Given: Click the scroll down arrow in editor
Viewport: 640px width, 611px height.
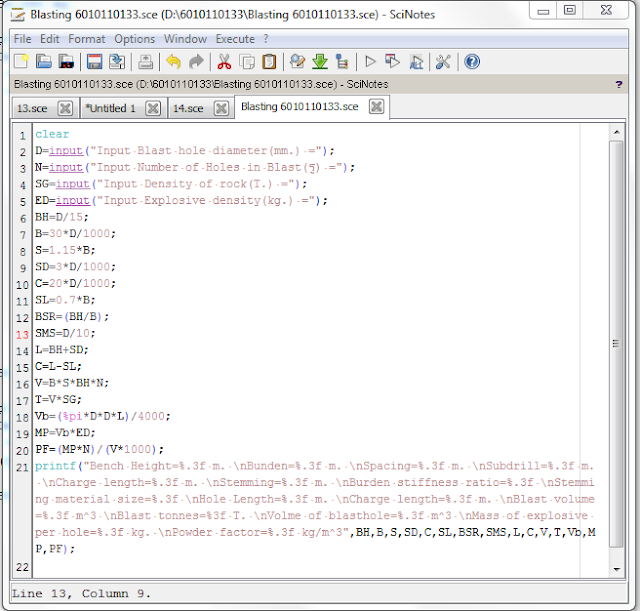Looking at the screenshot, I should (x=616, y=569).
